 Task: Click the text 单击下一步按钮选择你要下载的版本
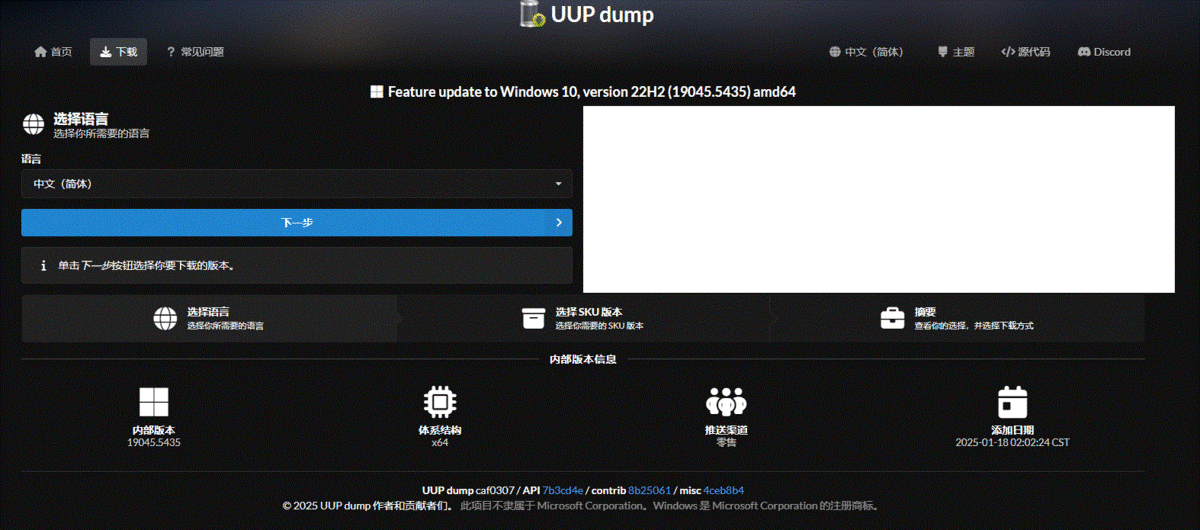(147, 266)
